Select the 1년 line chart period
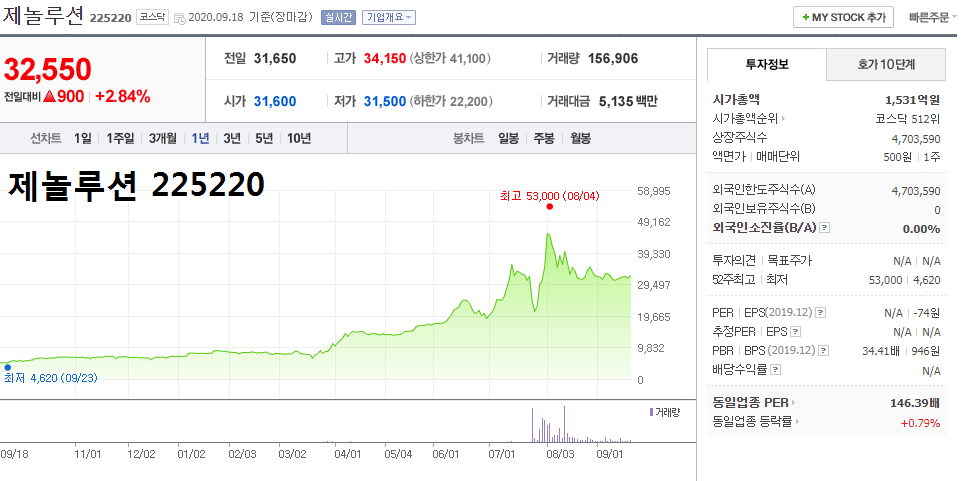Image resolution: width=962 pixels, height=481 pixels. [x=200, y=138]
